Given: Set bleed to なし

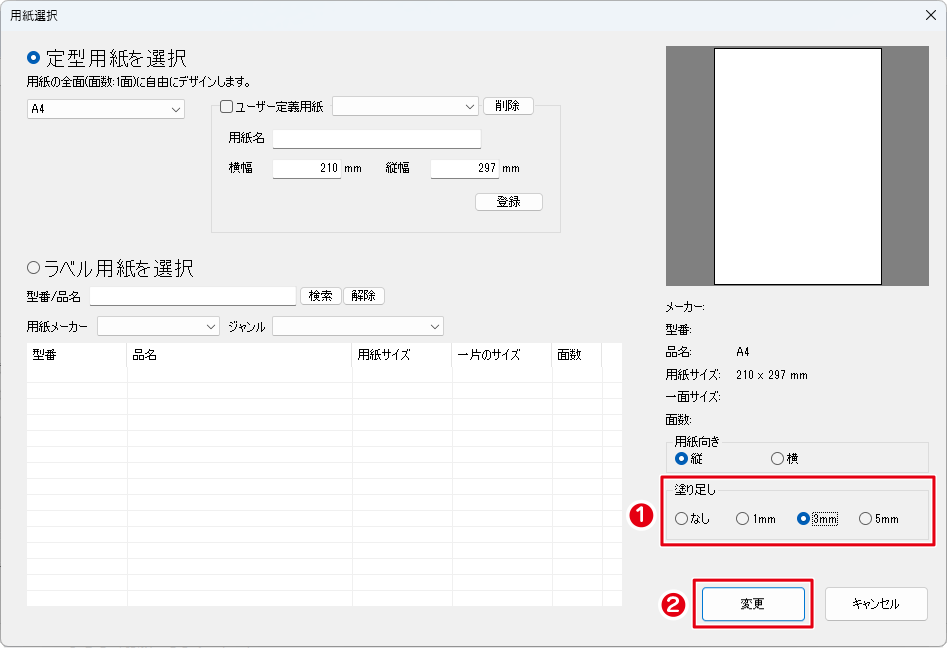Looking at the screenshot, I should pyautogui.click(x=682, y=519).
